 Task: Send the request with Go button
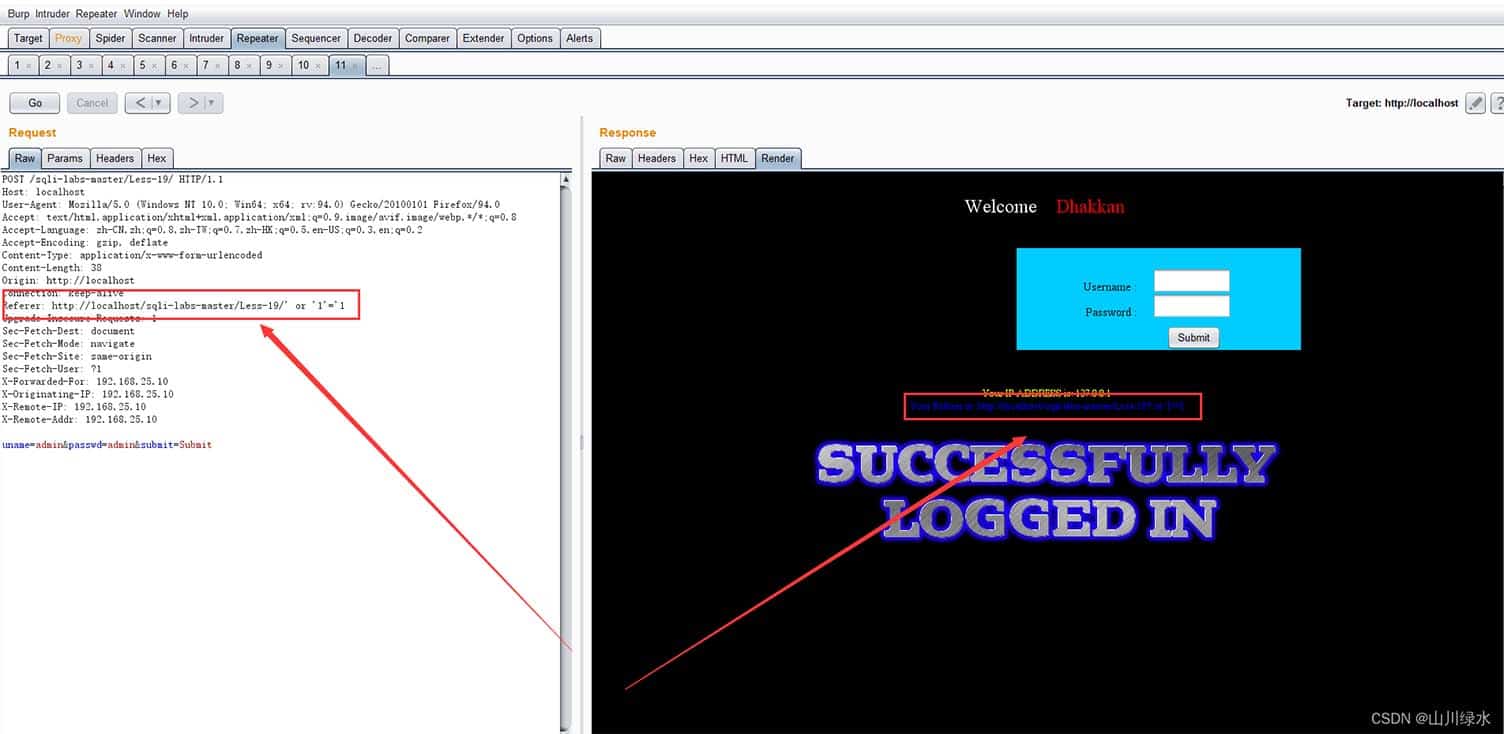pos(35,103)
